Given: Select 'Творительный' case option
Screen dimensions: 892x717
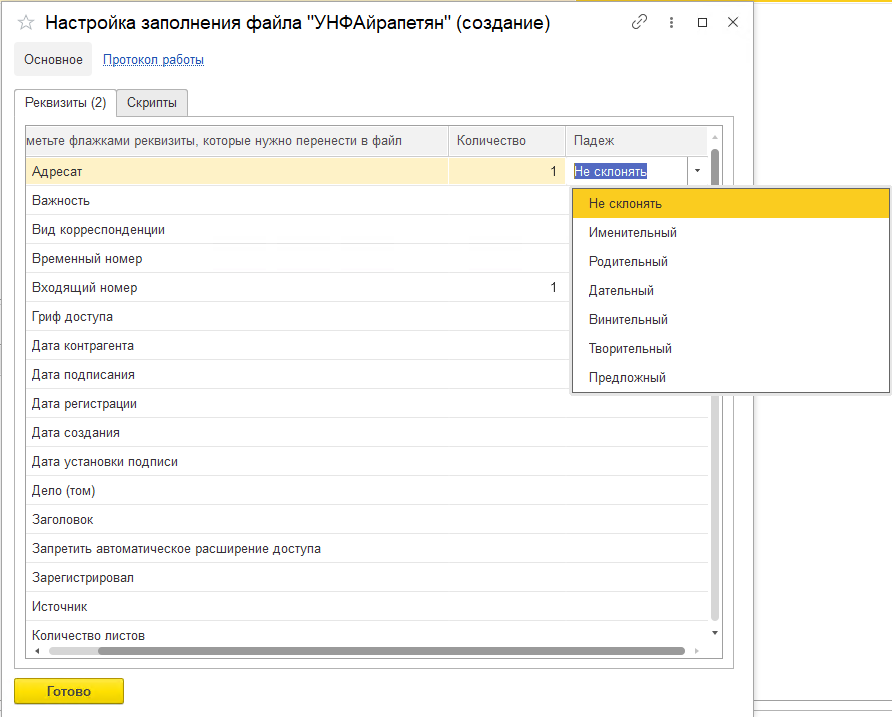Looking at the screenshot, I should click(x=630, y=349).
